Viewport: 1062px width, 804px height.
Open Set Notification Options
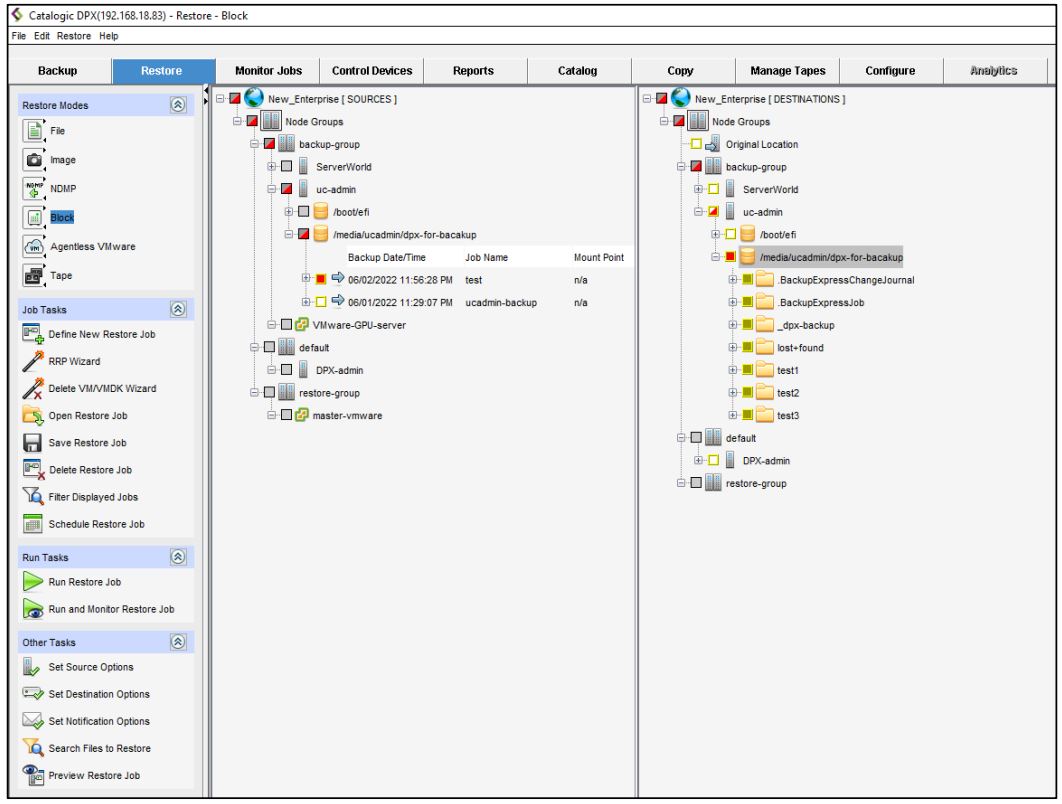tap(31, 721)
